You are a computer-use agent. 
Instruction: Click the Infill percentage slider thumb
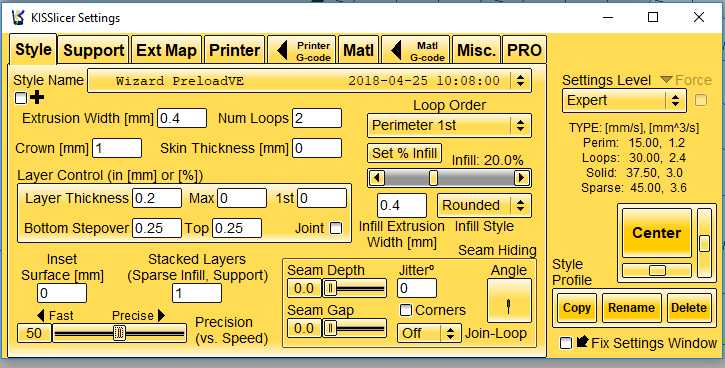click(433, 178)
